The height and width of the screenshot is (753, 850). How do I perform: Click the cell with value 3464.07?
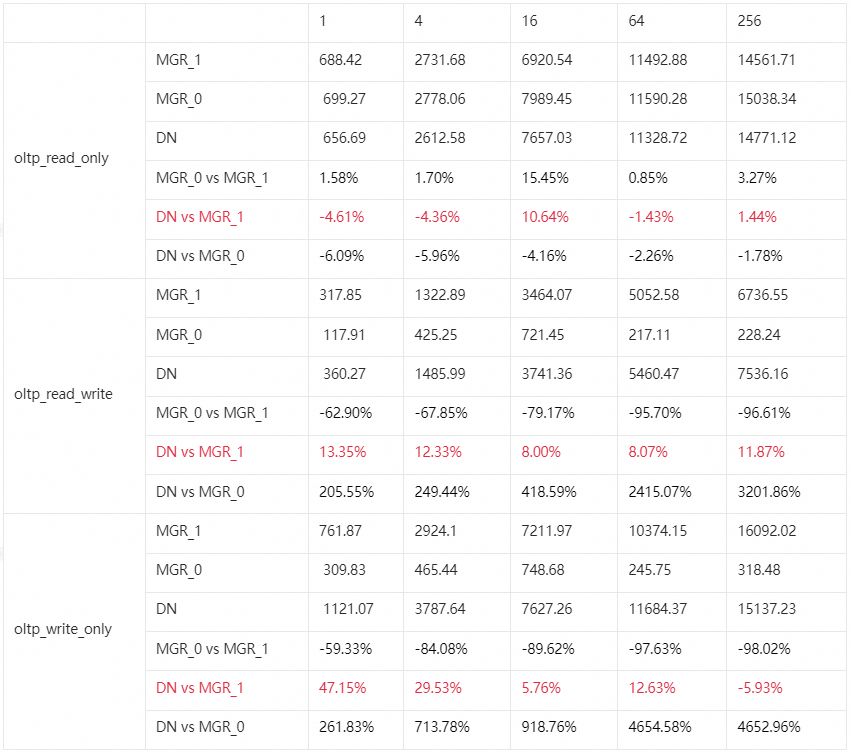point(547,295)
